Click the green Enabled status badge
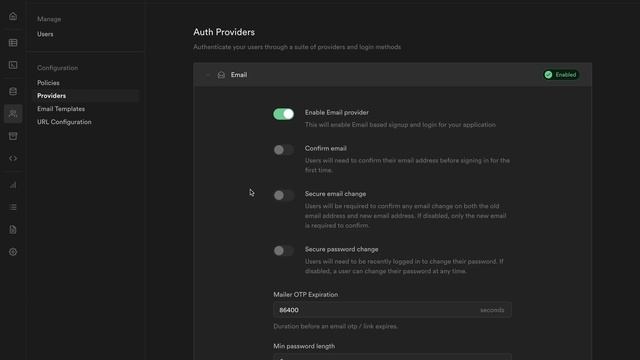Image resolution: width=640 pixels, height=360 pixels. tap(561, 75)
